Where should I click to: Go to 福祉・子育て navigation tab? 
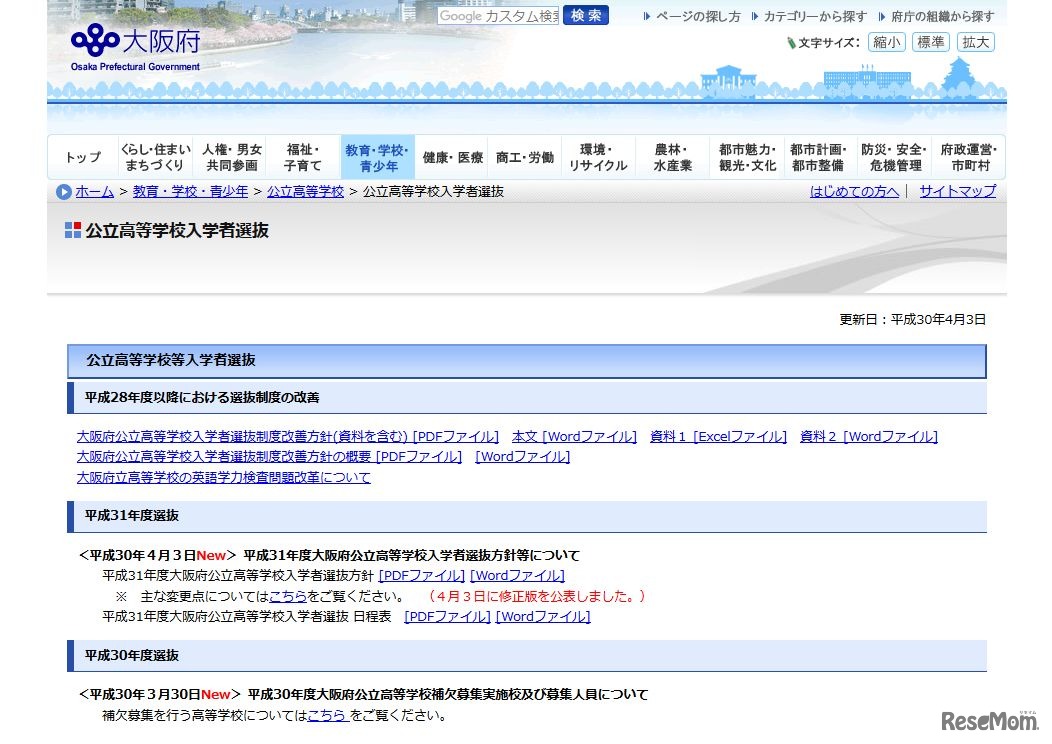pos(302,158)
